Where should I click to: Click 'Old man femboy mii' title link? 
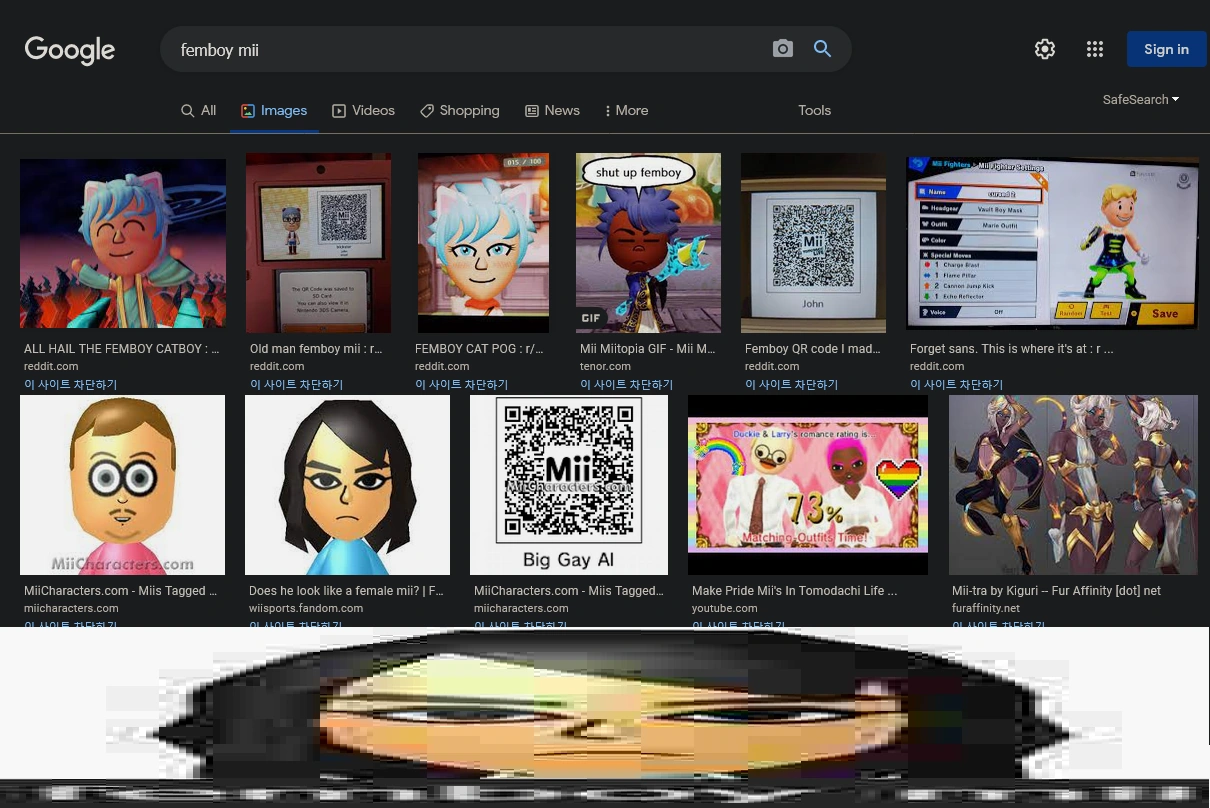coord(316,349)
